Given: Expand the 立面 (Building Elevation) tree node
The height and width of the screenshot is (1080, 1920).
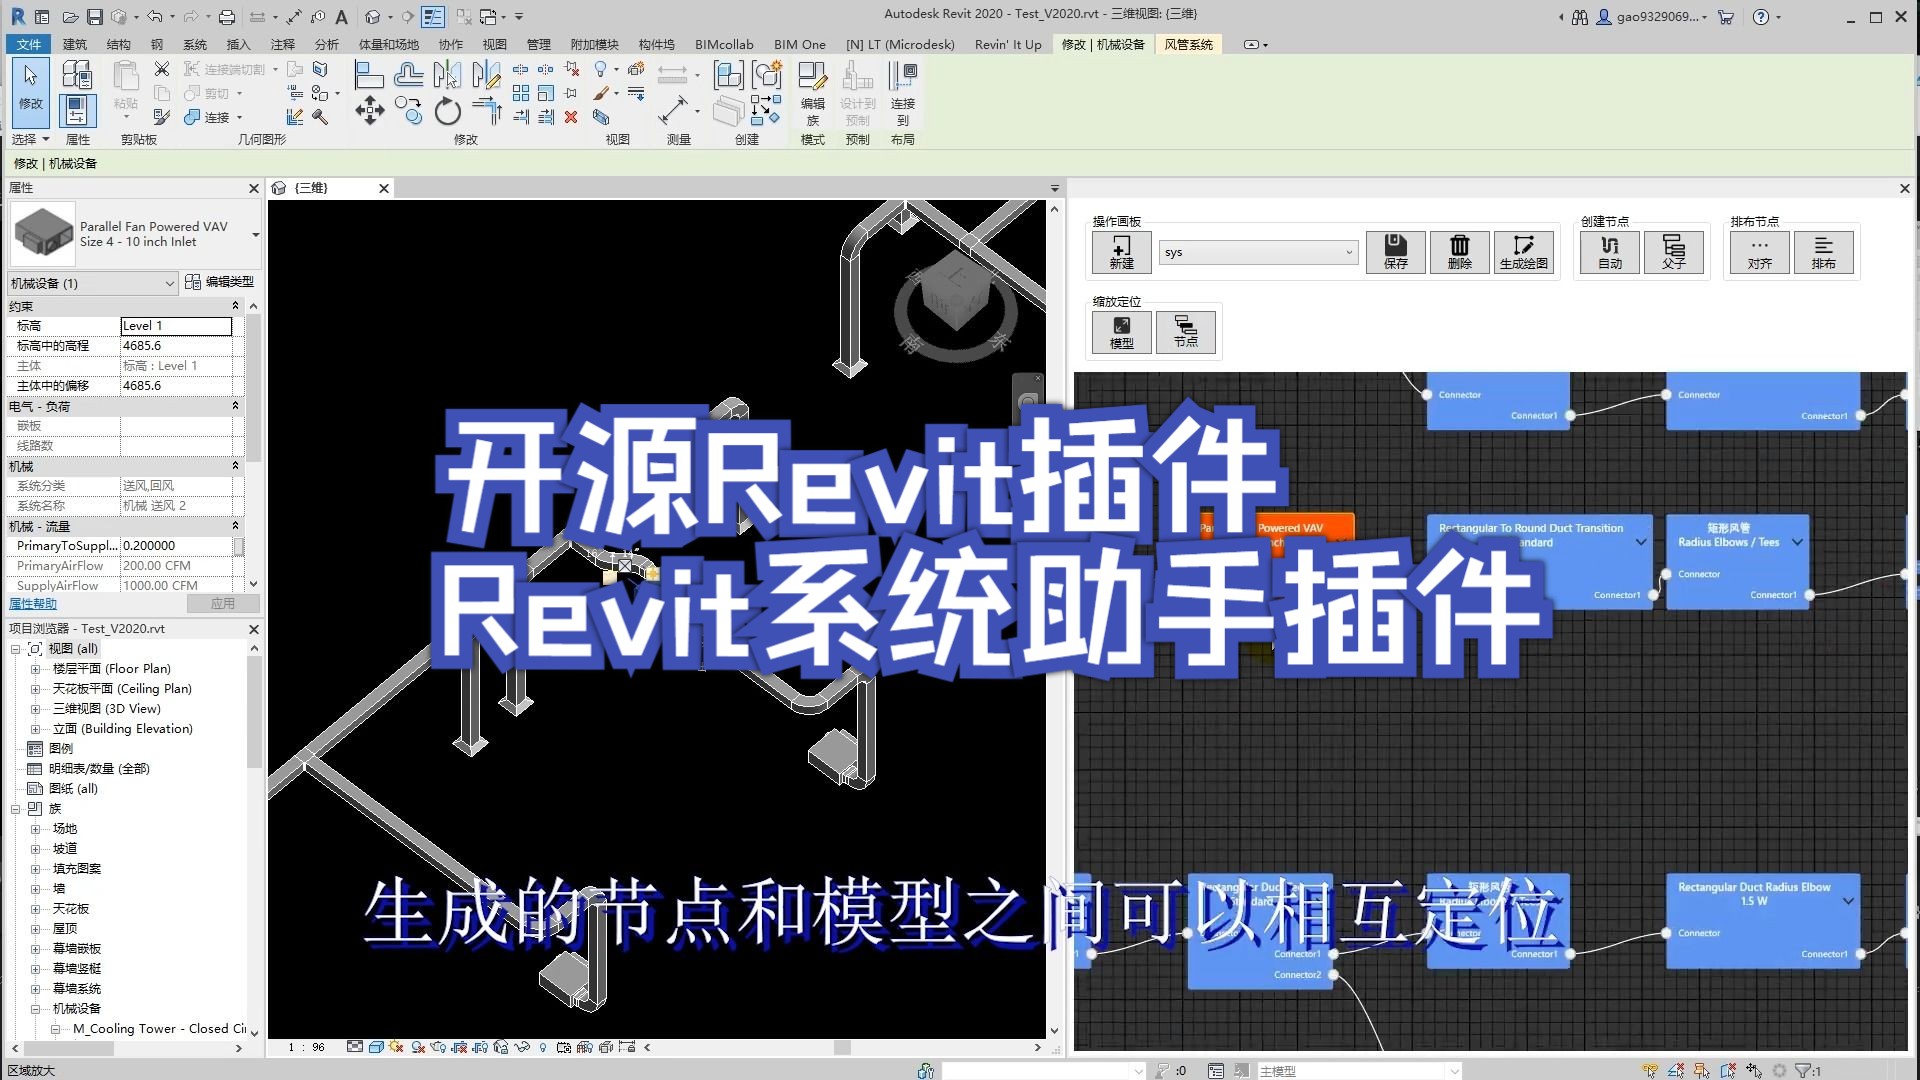Looking at the screenshot, I should (35, 729).
